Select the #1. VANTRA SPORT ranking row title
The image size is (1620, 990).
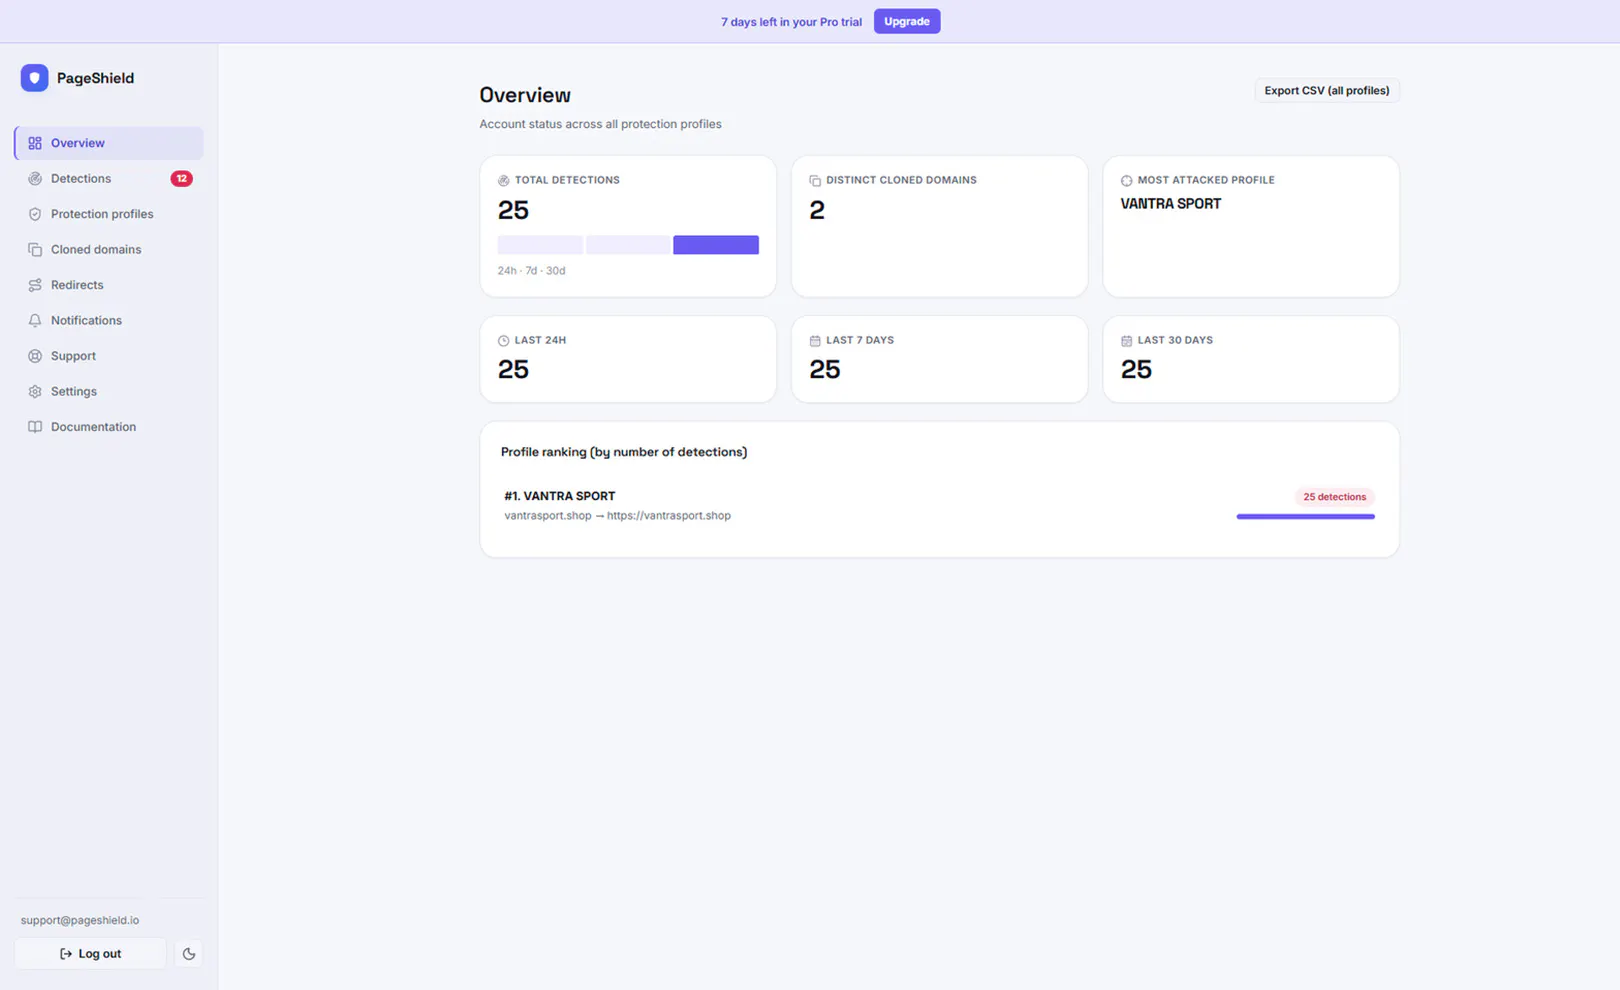[x=560, y=496]
